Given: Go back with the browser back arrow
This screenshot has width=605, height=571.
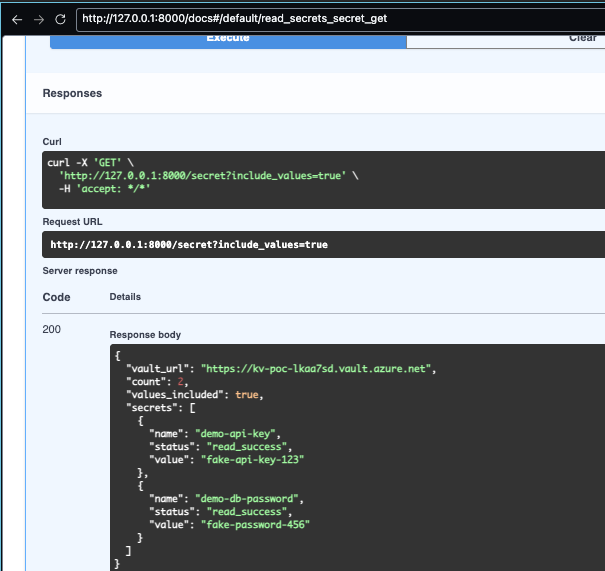Looking at the screenshot, I should [x=17, y=19].
